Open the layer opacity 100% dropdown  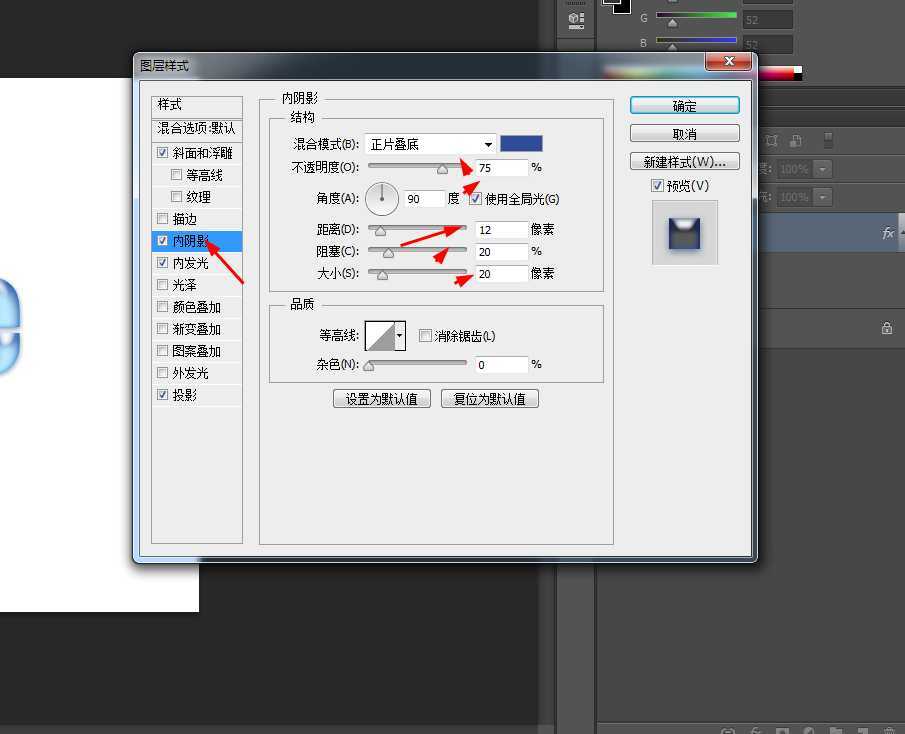pos(824,169)
